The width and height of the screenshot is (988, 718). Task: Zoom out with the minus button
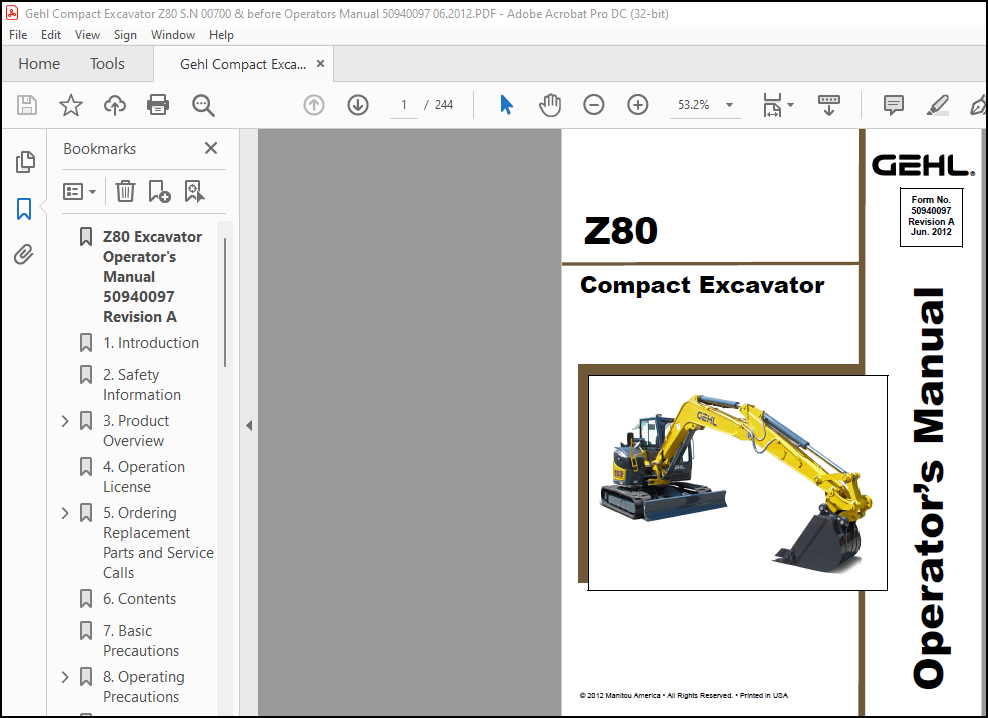click(594, 105)
